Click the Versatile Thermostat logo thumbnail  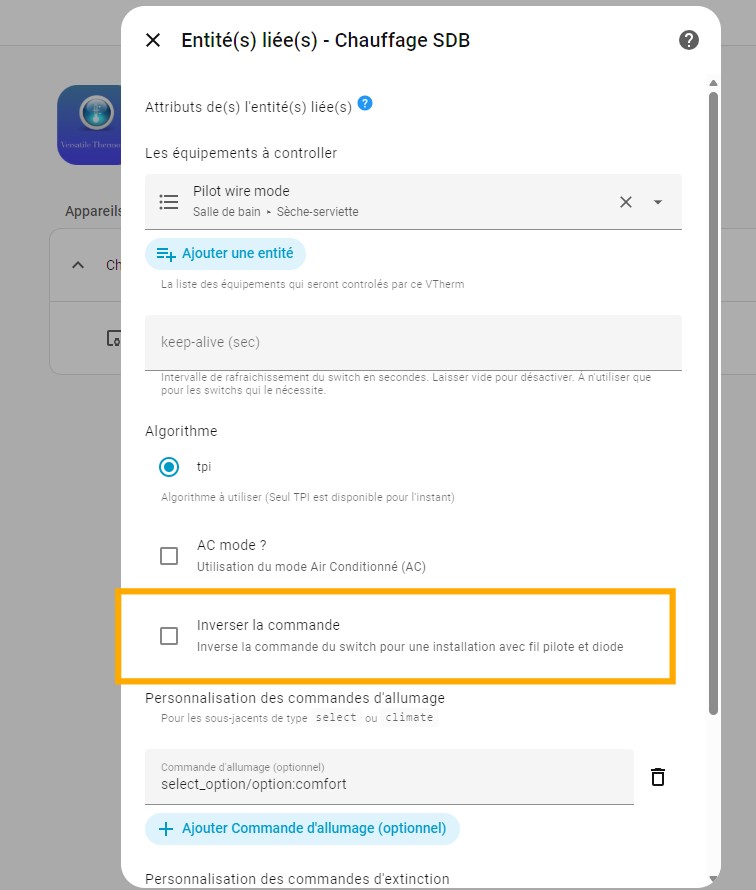pos(89,125)
